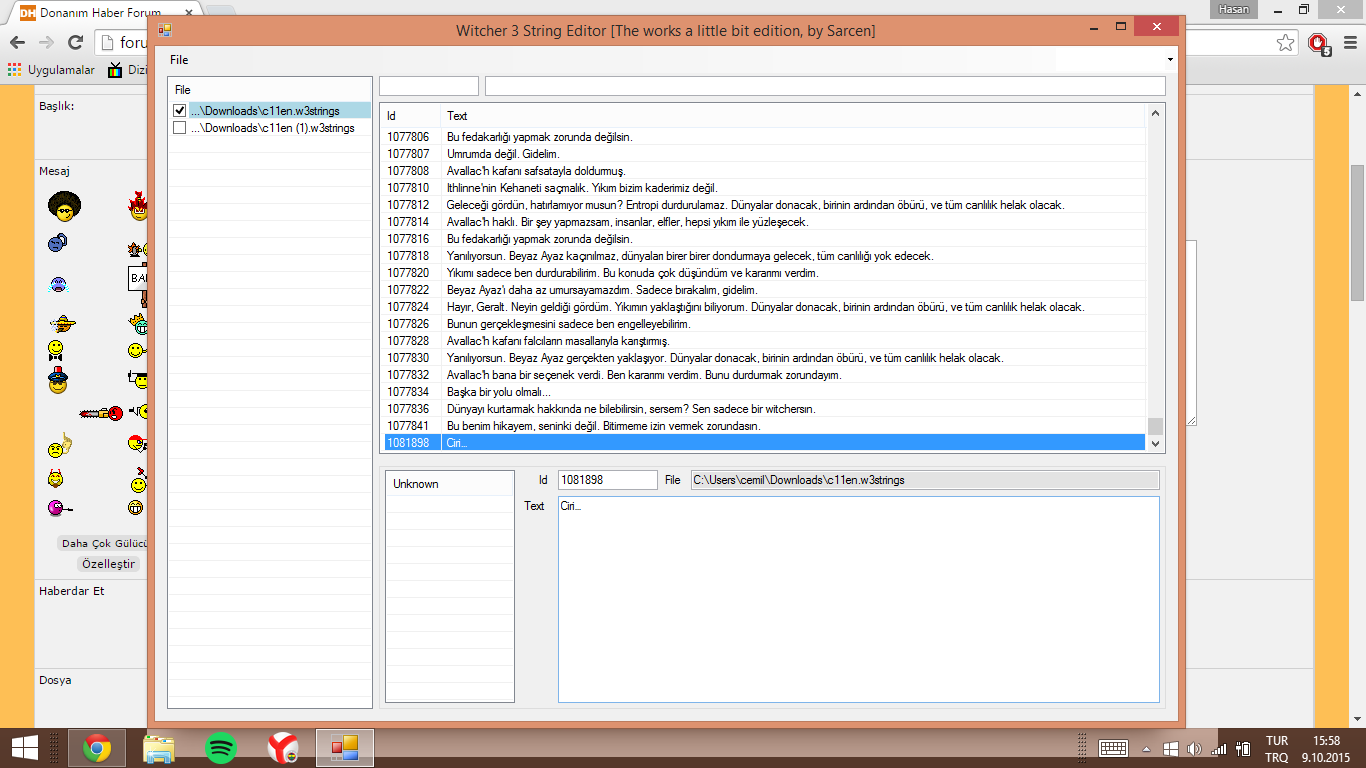Sort strings by the Id column header
1366x768 pixels.
coord(411,116)
